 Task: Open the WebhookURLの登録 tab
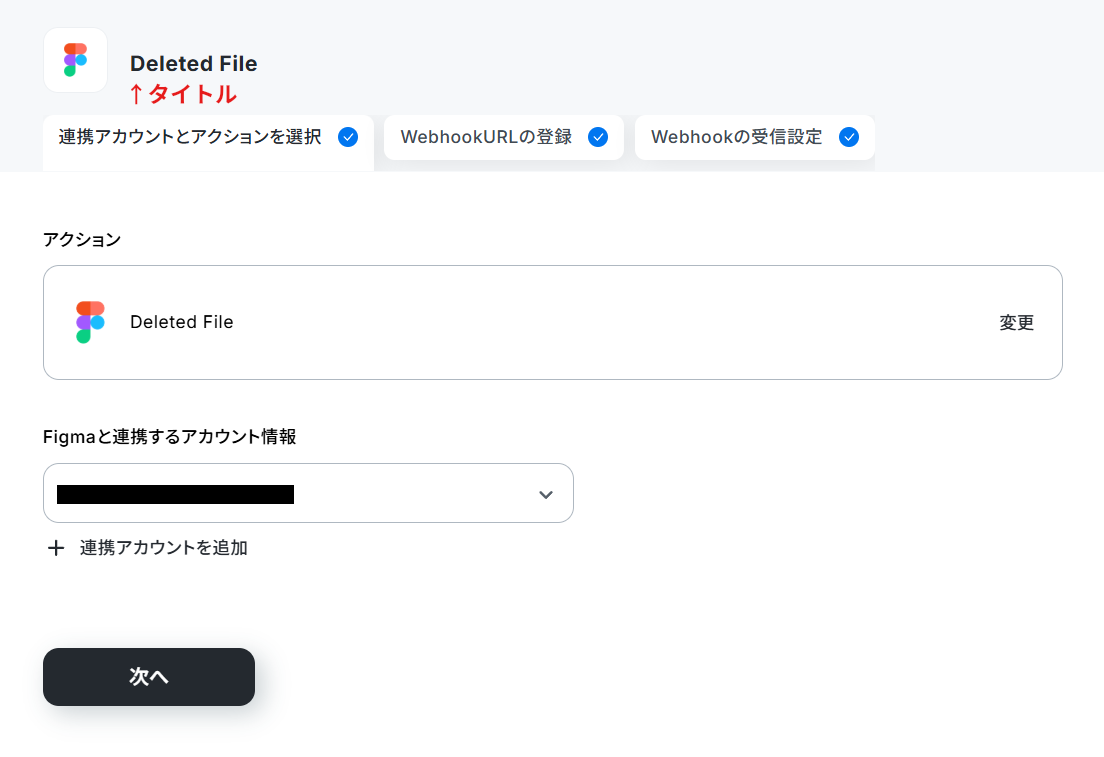(504, 137)
